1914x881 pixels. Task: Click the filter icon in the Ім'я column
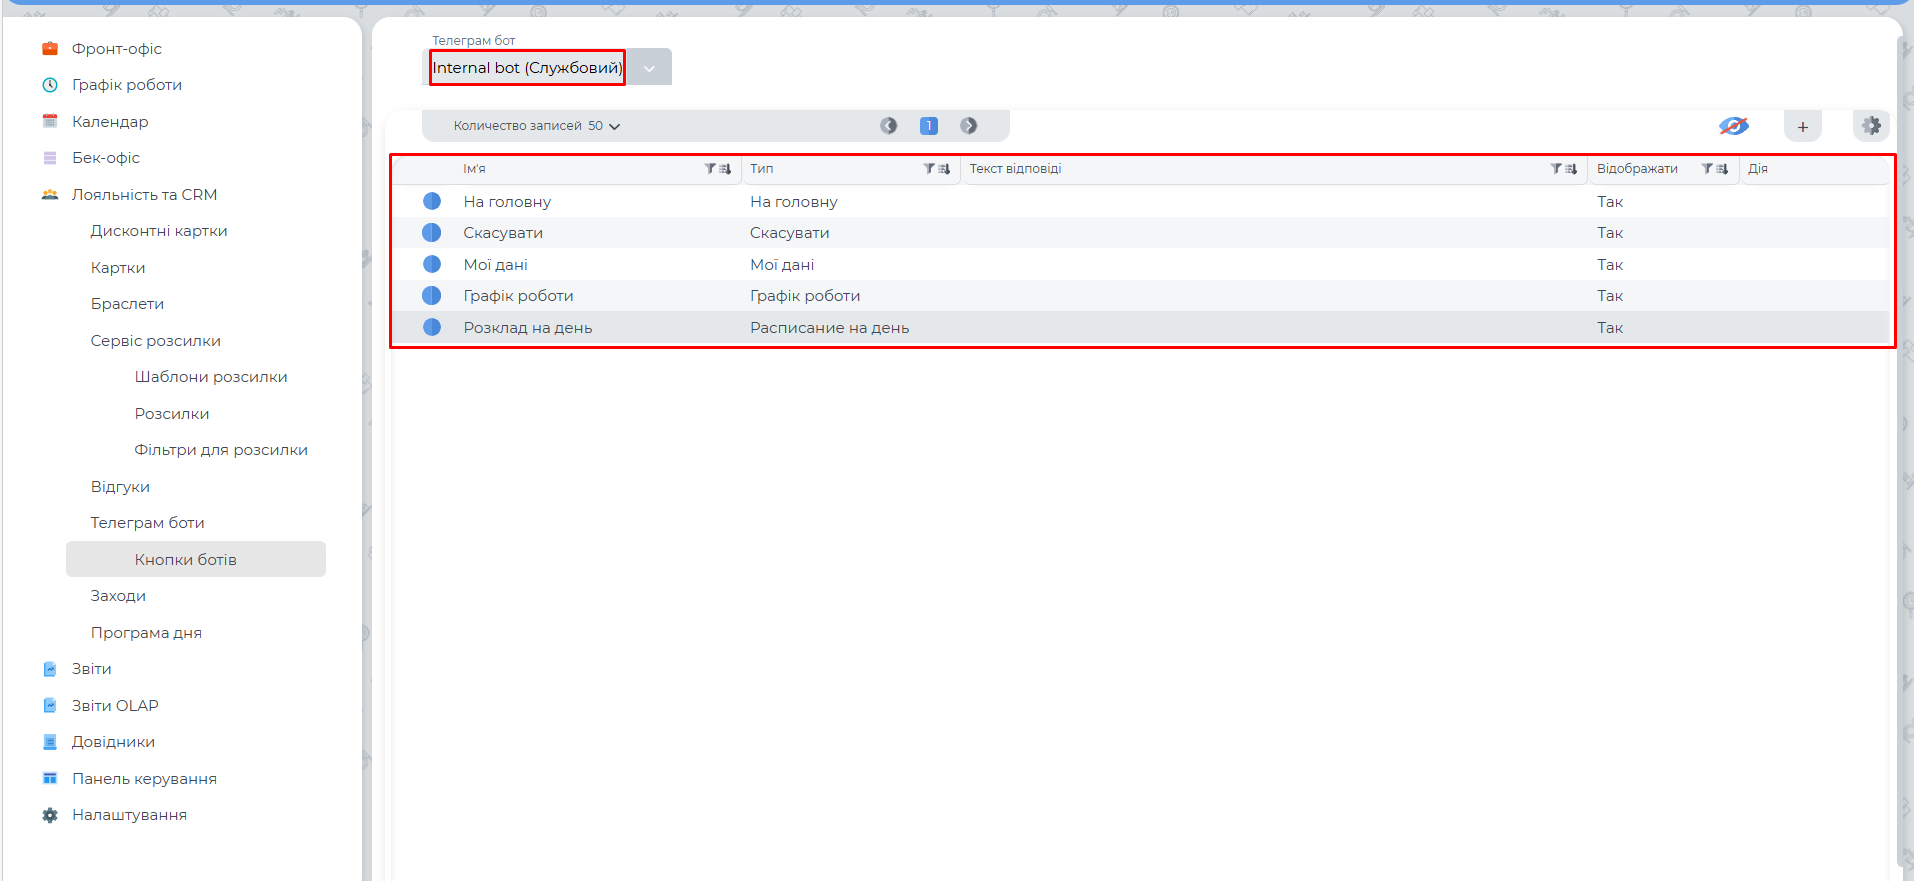pyautogui.click(x=710, y=169)
